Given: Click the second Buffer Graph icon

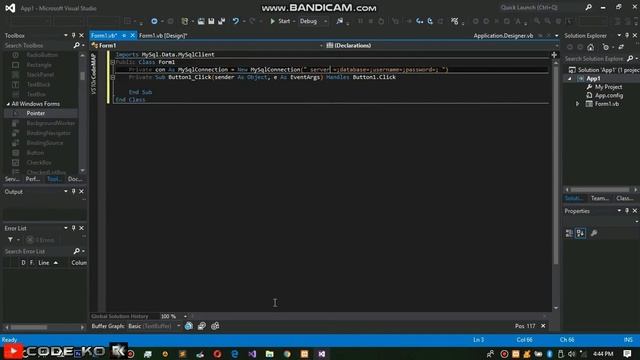Looking at the screenshot, I should [202, 326].
